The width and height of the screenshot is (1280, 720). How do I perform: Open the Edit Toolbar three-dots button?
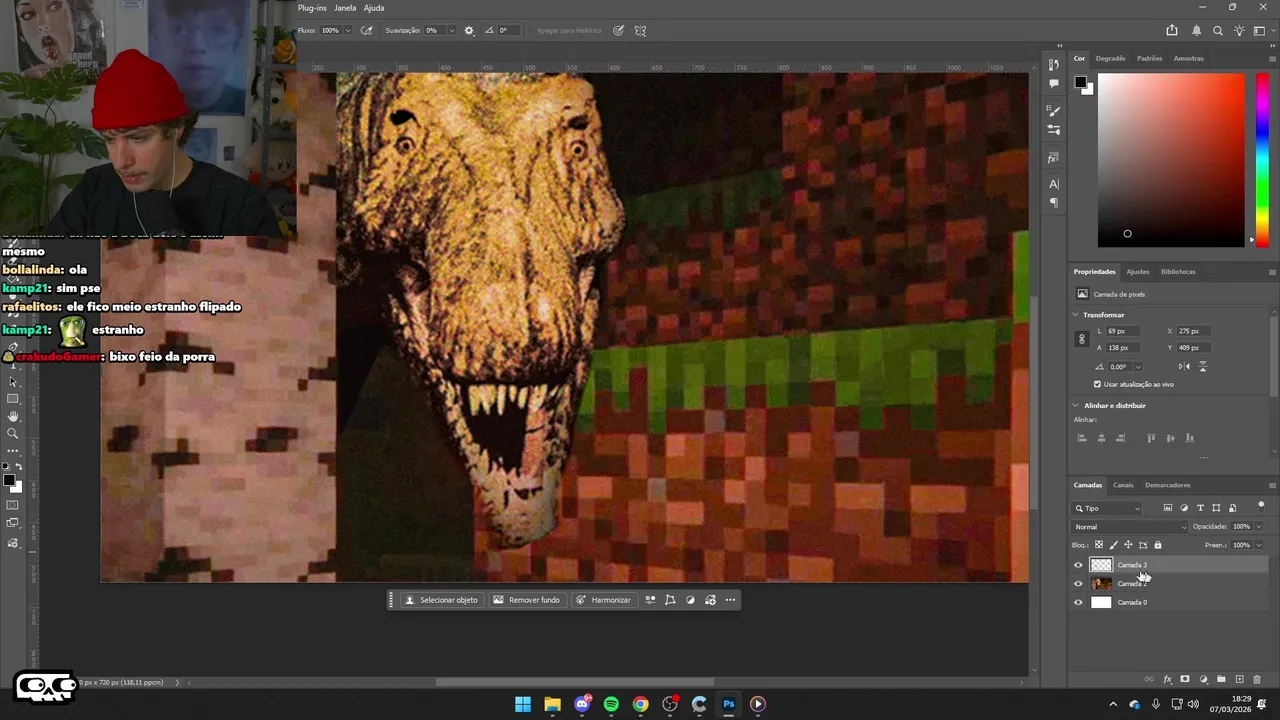pyautogui.click(x=13, y=450)
